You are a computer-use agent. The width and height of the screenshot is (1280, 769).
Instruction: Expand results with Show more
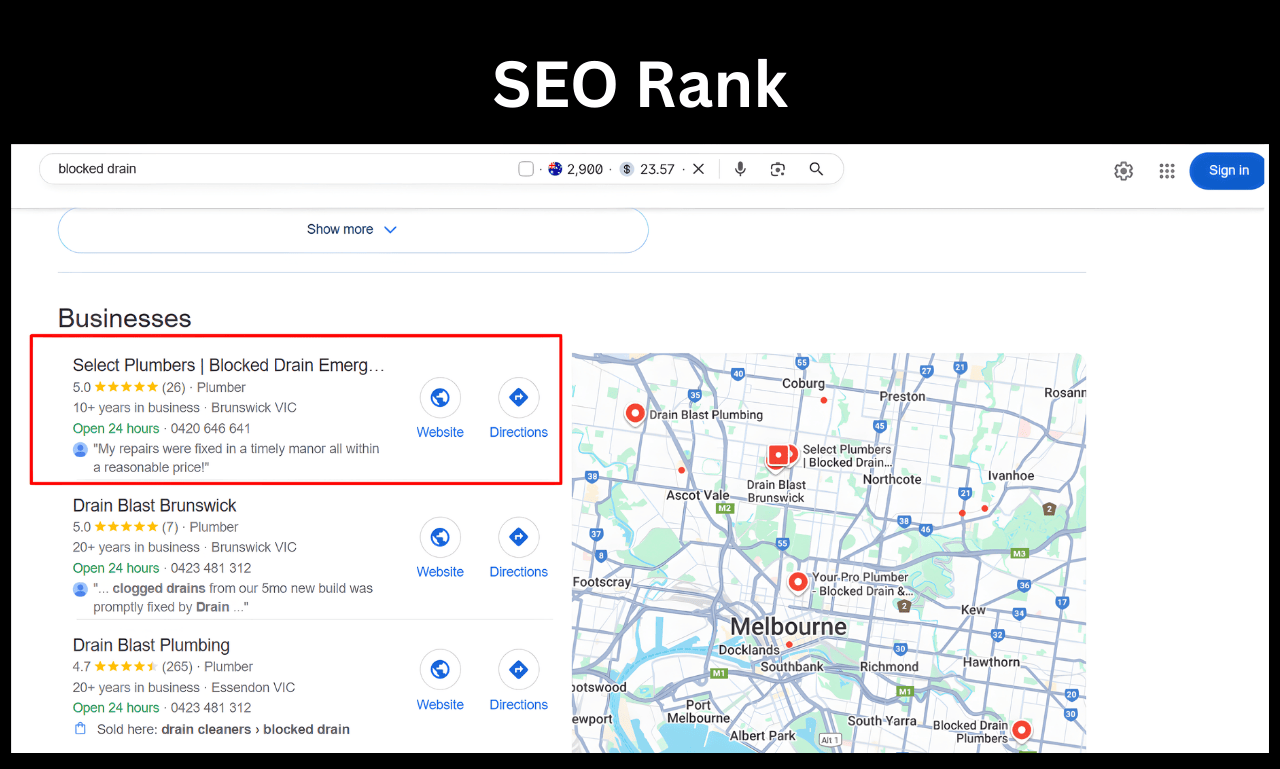pyautogui.click(x=340, y=229)
